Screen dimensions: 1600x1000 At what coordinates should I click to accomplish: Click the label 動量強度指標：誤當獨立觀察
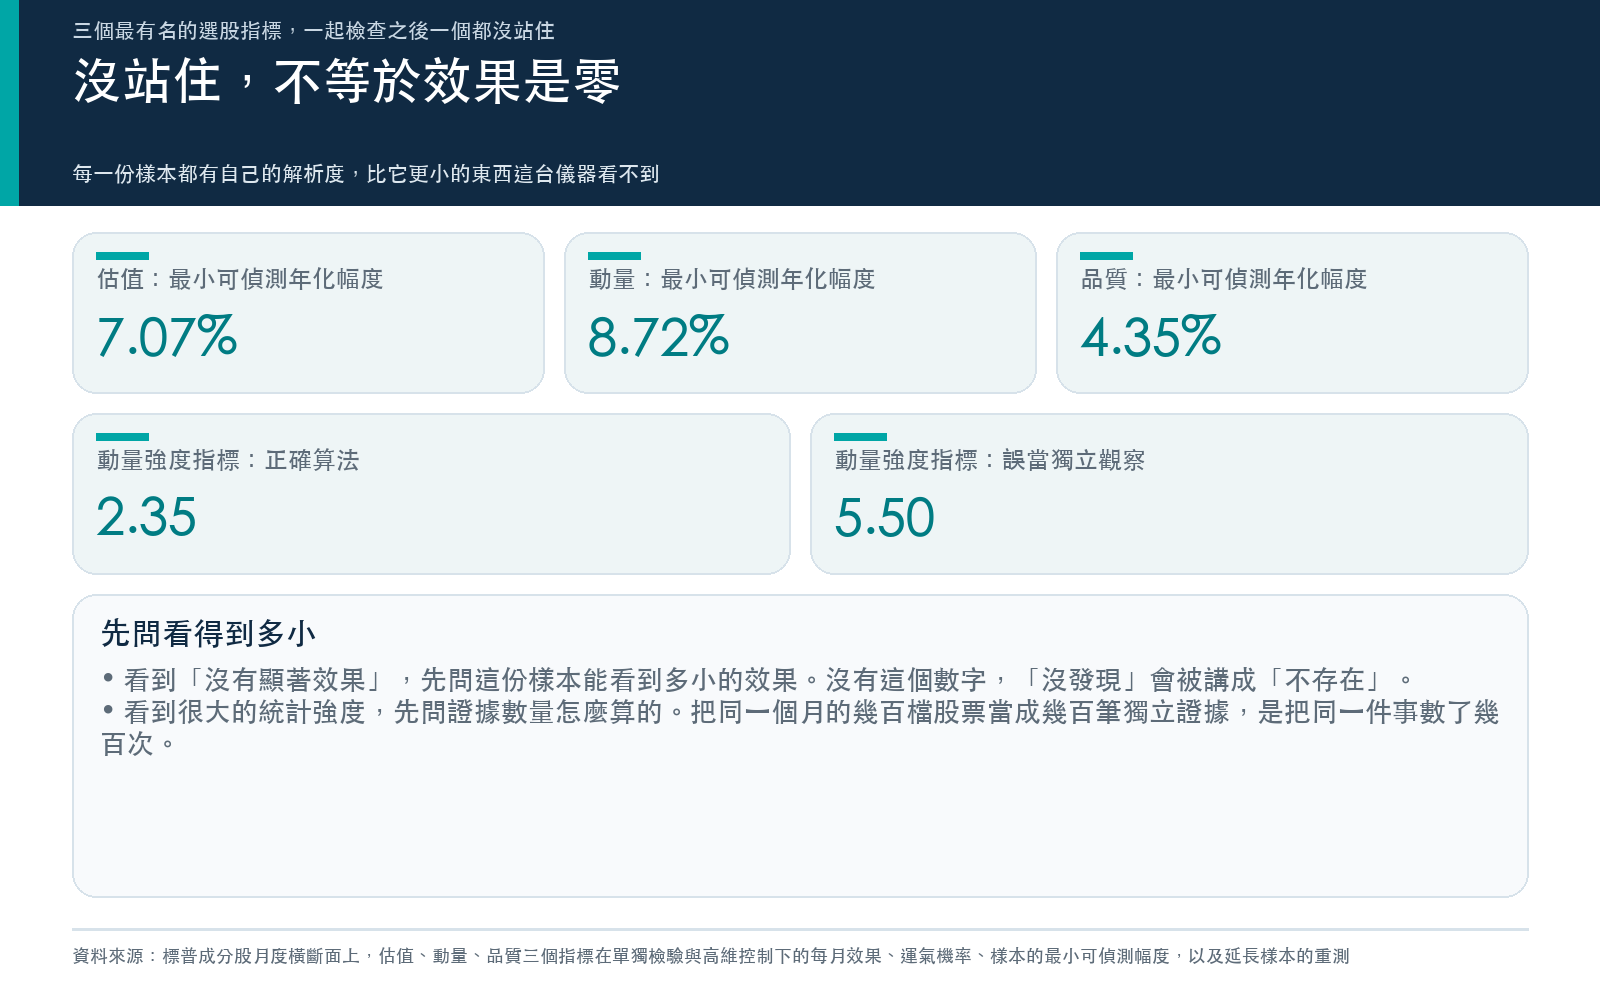990,460
